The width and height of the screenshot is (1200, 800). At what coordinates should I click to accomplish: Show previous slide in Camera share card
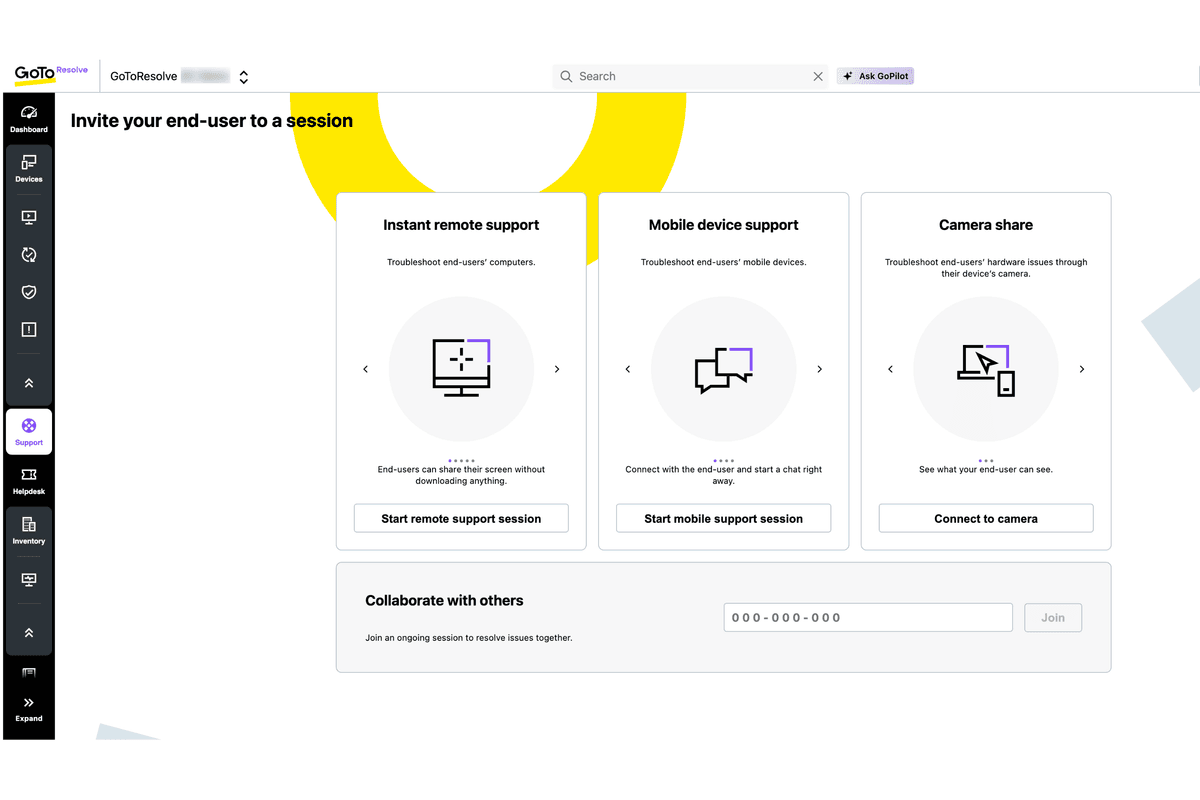pos(891,369)
